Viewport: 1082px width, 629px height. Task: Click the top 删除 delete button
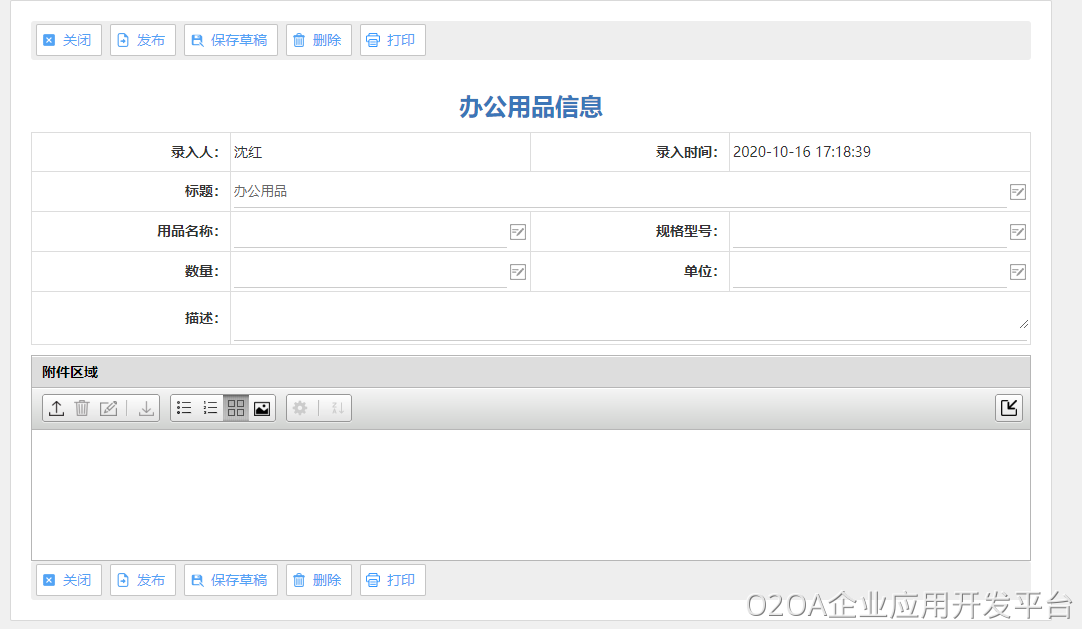point(319,40)
